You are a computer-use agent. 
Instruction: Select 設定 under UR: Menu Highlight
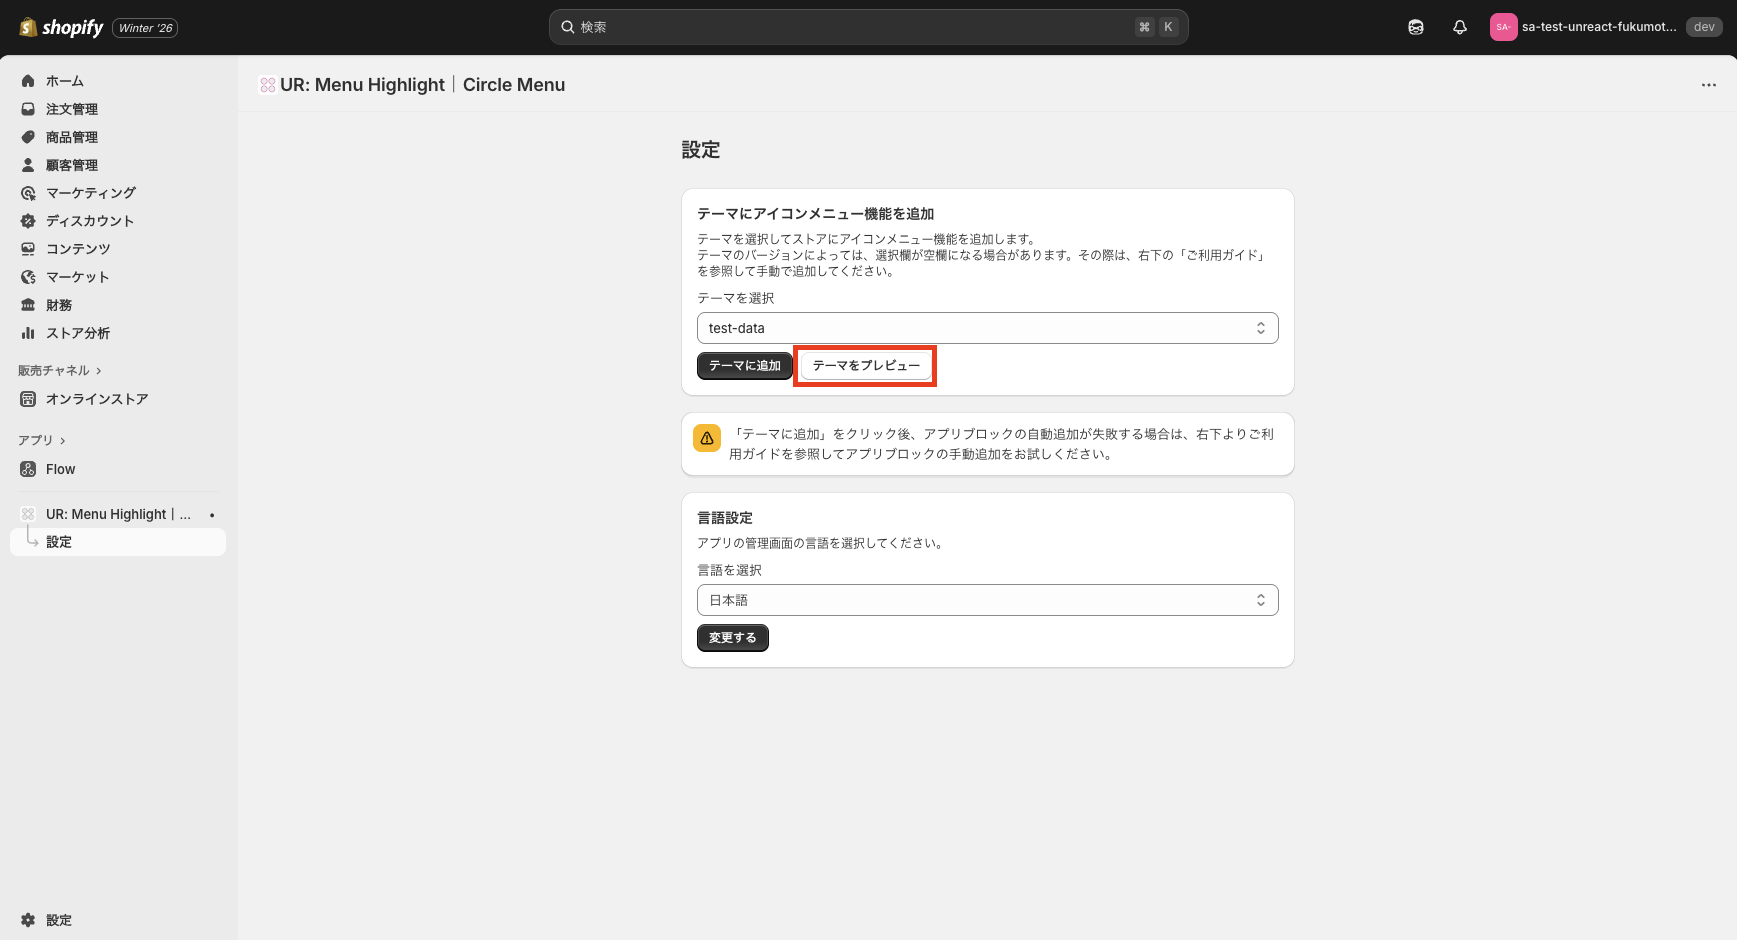58,541
